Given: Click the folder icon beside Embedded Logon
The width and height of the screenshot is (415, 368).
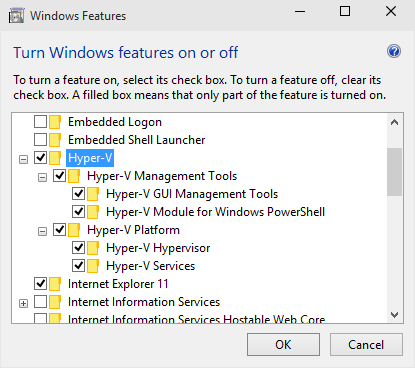Looking at the screenshot, I should (55, 122).
